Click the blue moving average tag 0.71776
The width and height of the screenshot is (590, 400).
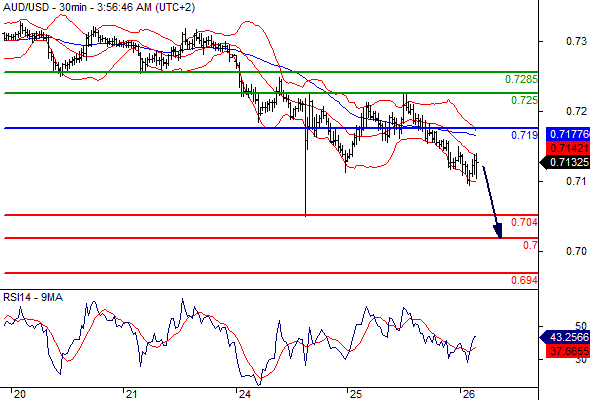point(568,134)
